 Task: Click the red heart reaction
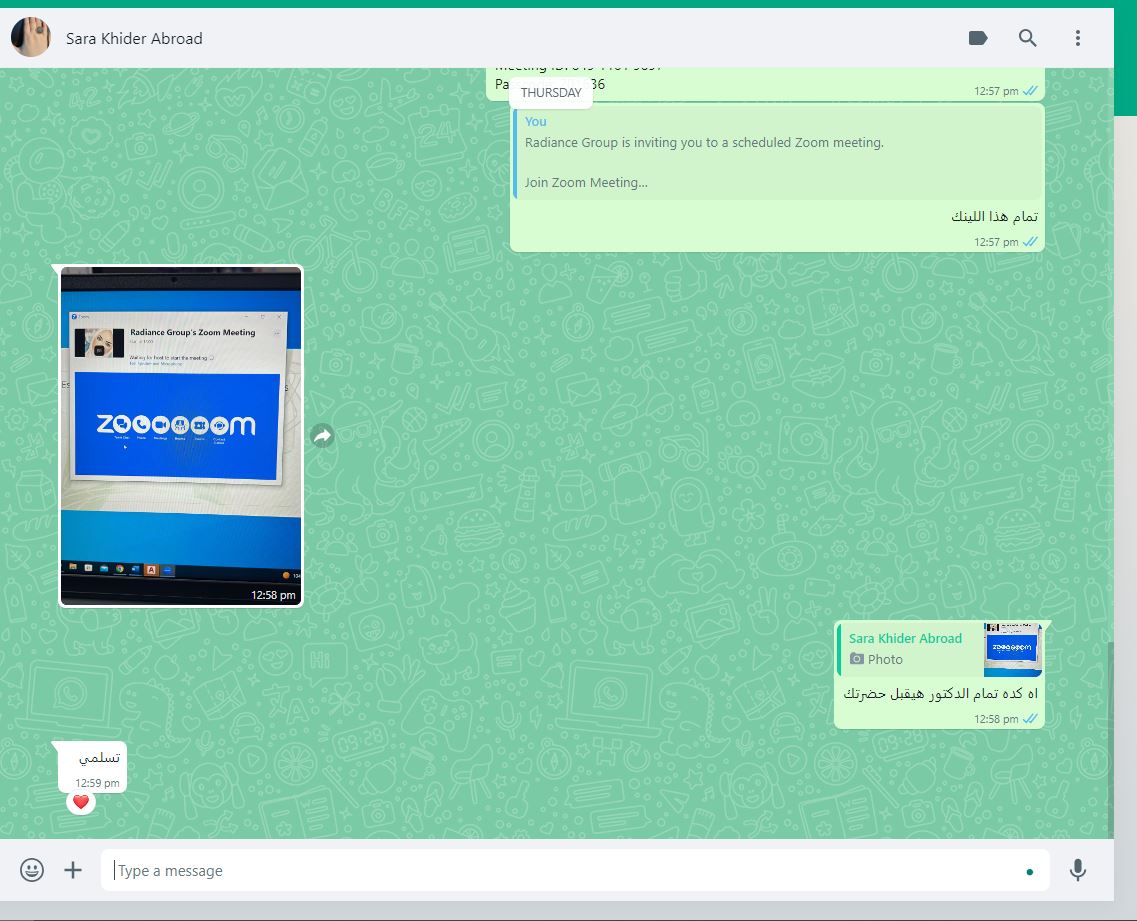tap(80, 802)
